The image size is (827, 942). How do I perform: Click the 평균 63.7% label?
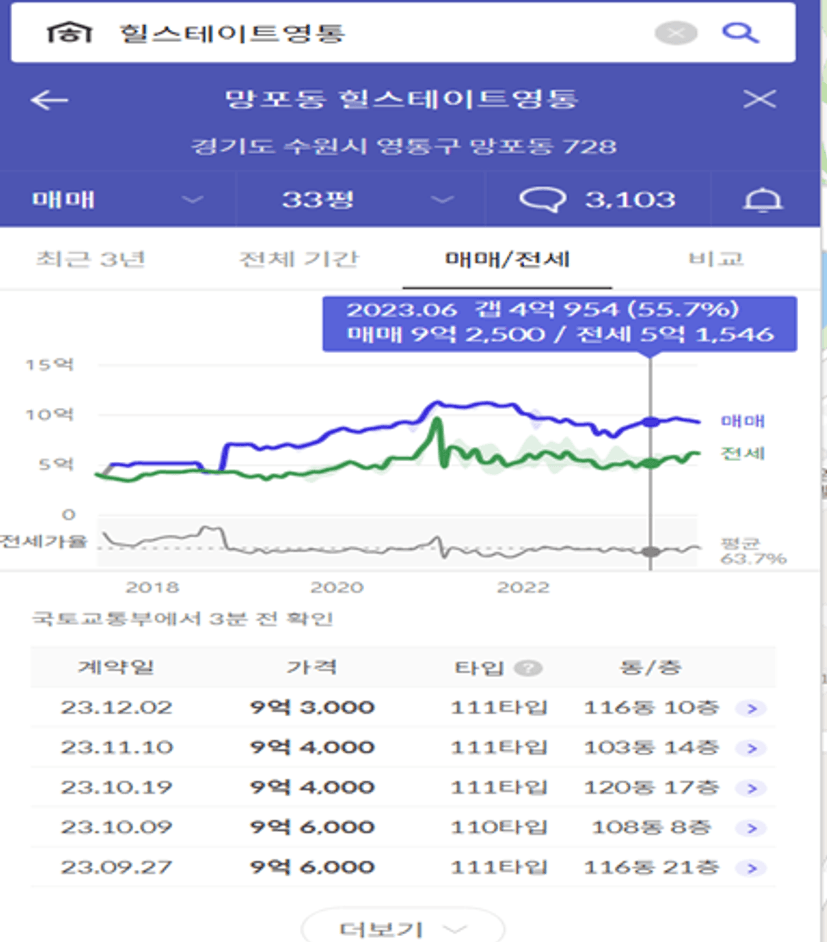coord(753,552)
